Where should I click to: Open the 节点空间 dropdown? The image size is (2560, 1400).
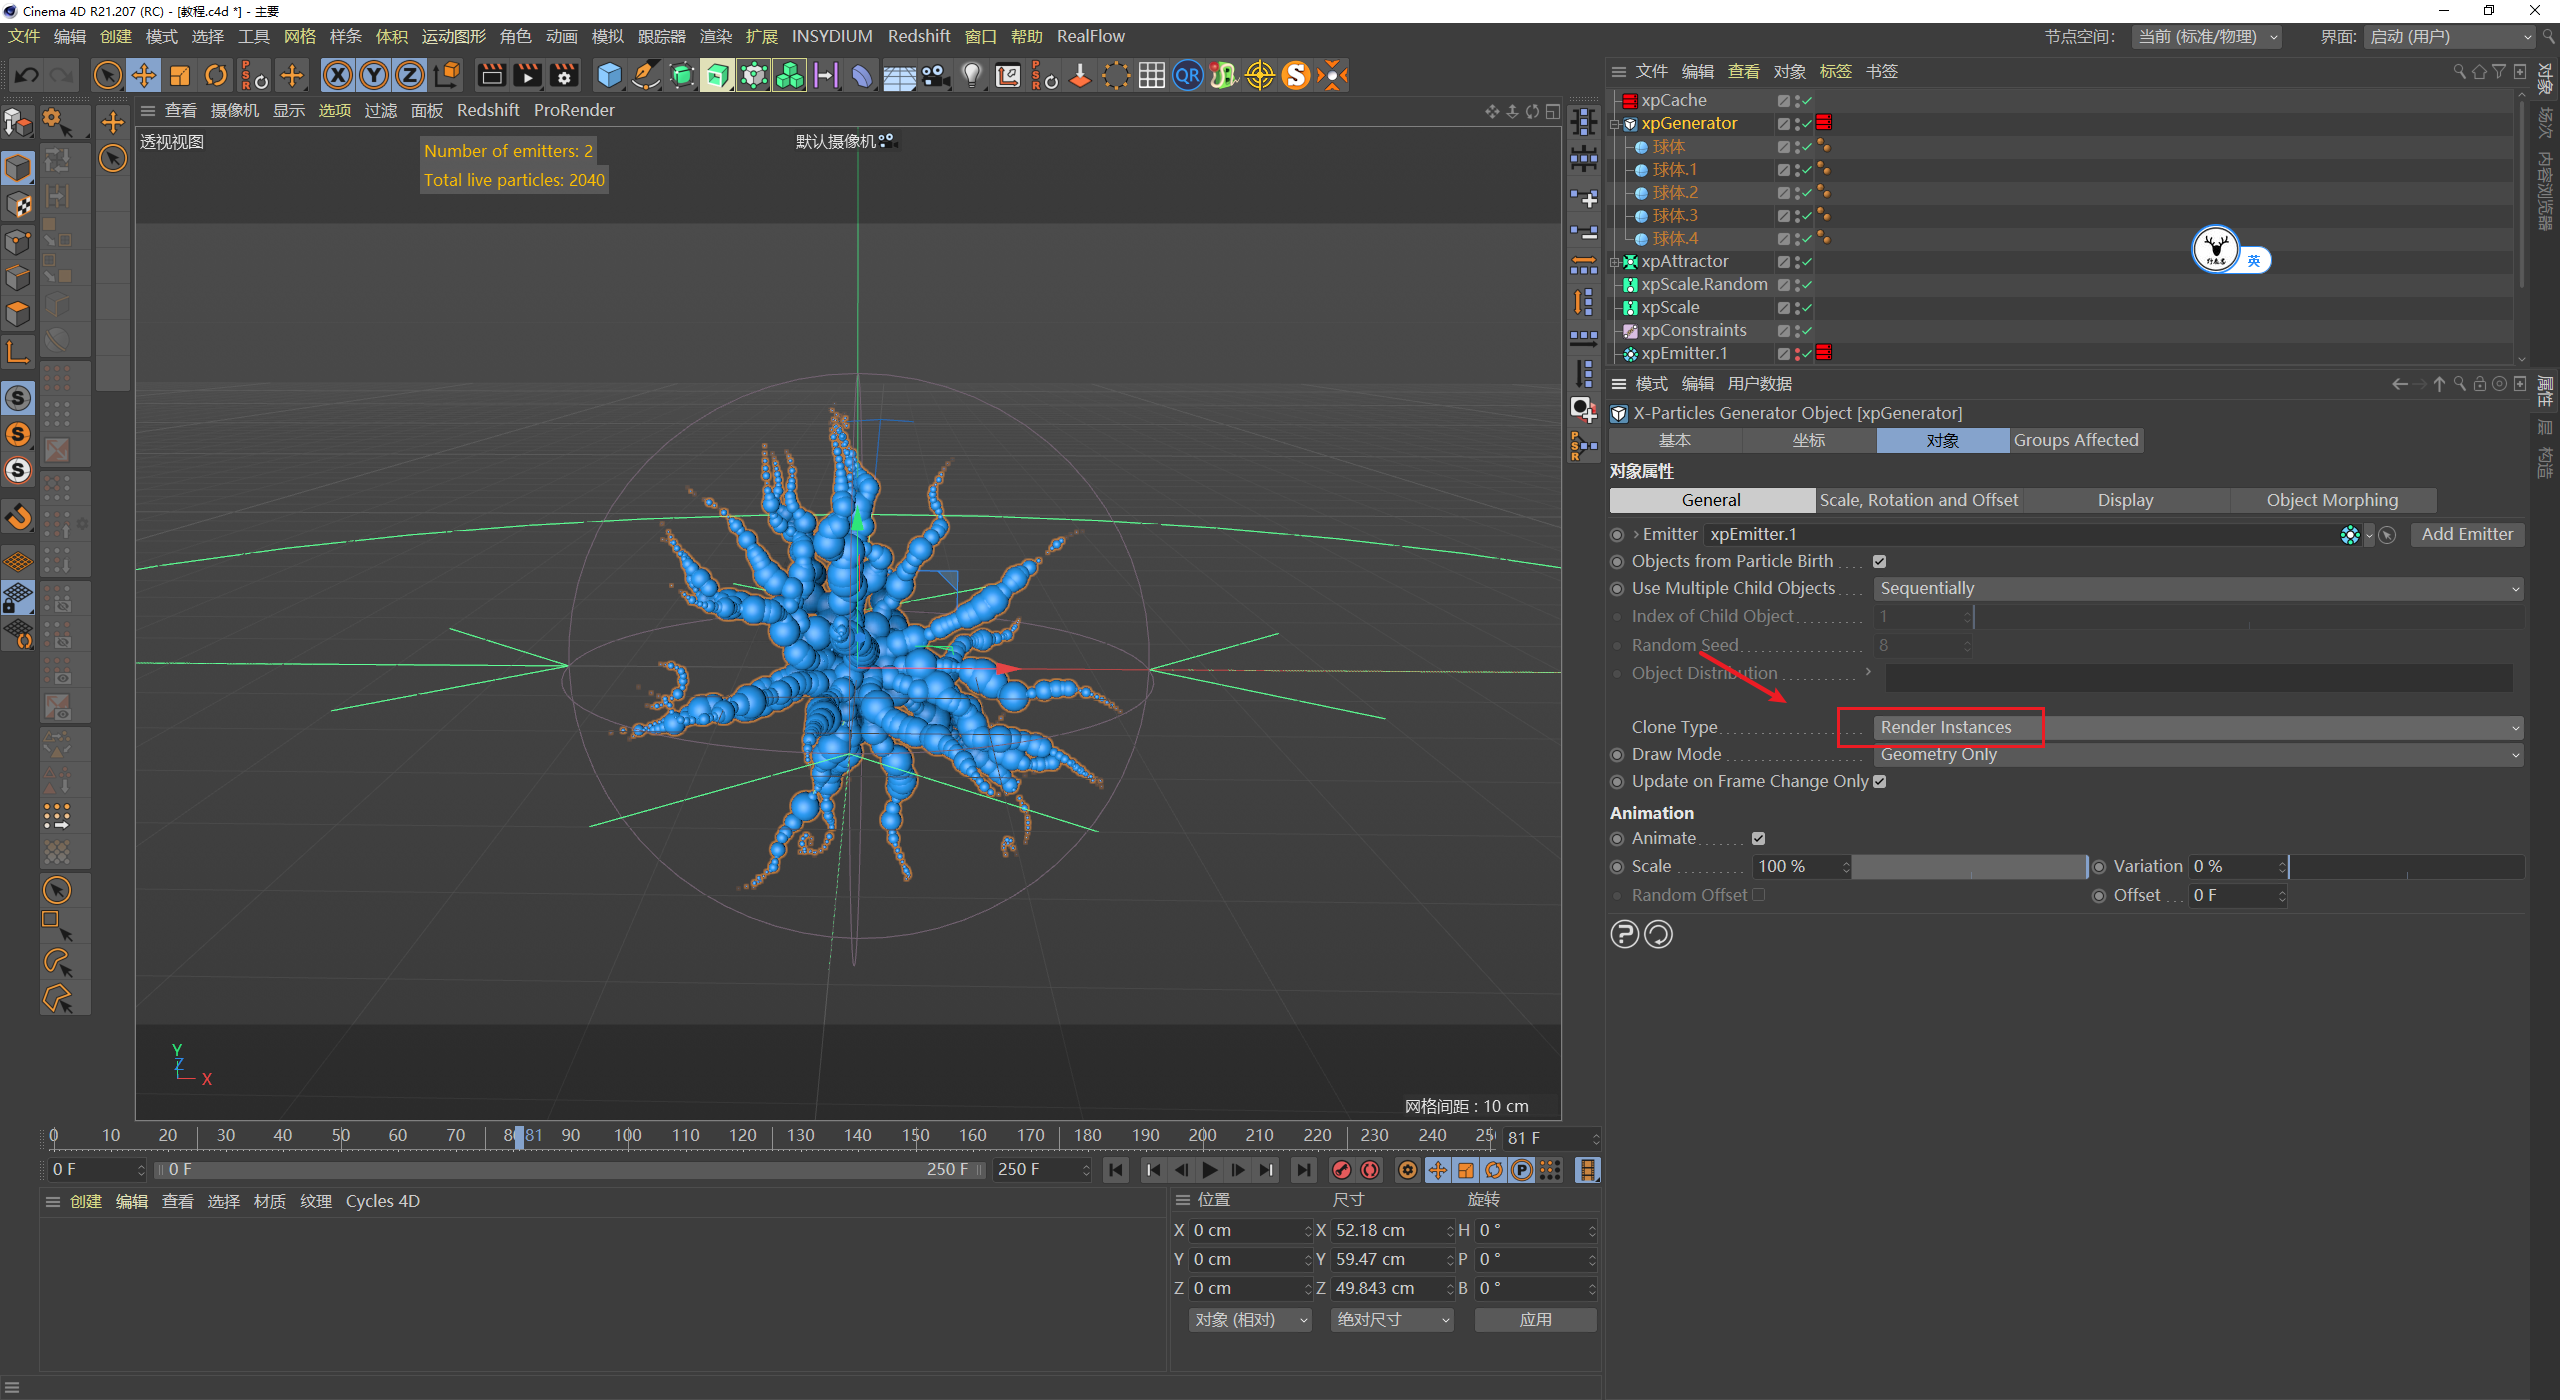[x=2207, y=37]
